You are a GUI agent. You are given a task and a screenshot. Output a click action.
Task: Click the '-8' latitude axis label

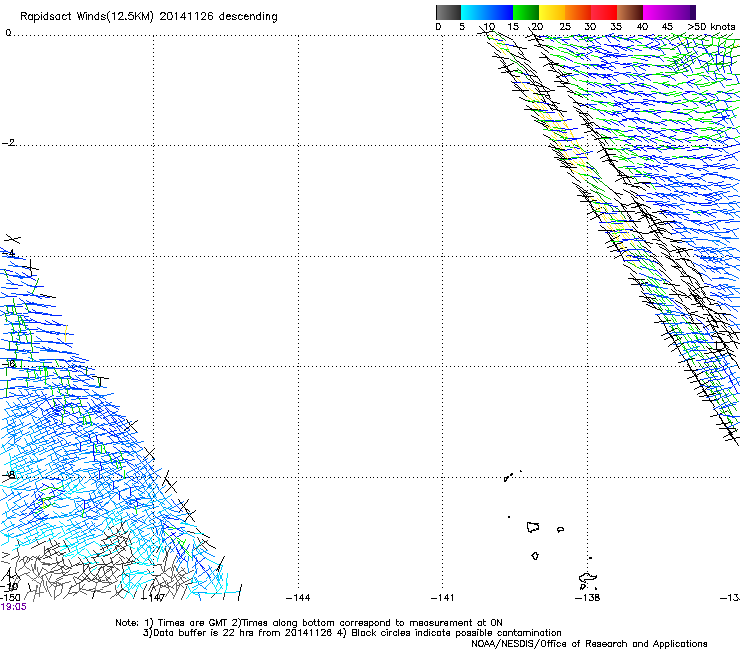[8, 475]
